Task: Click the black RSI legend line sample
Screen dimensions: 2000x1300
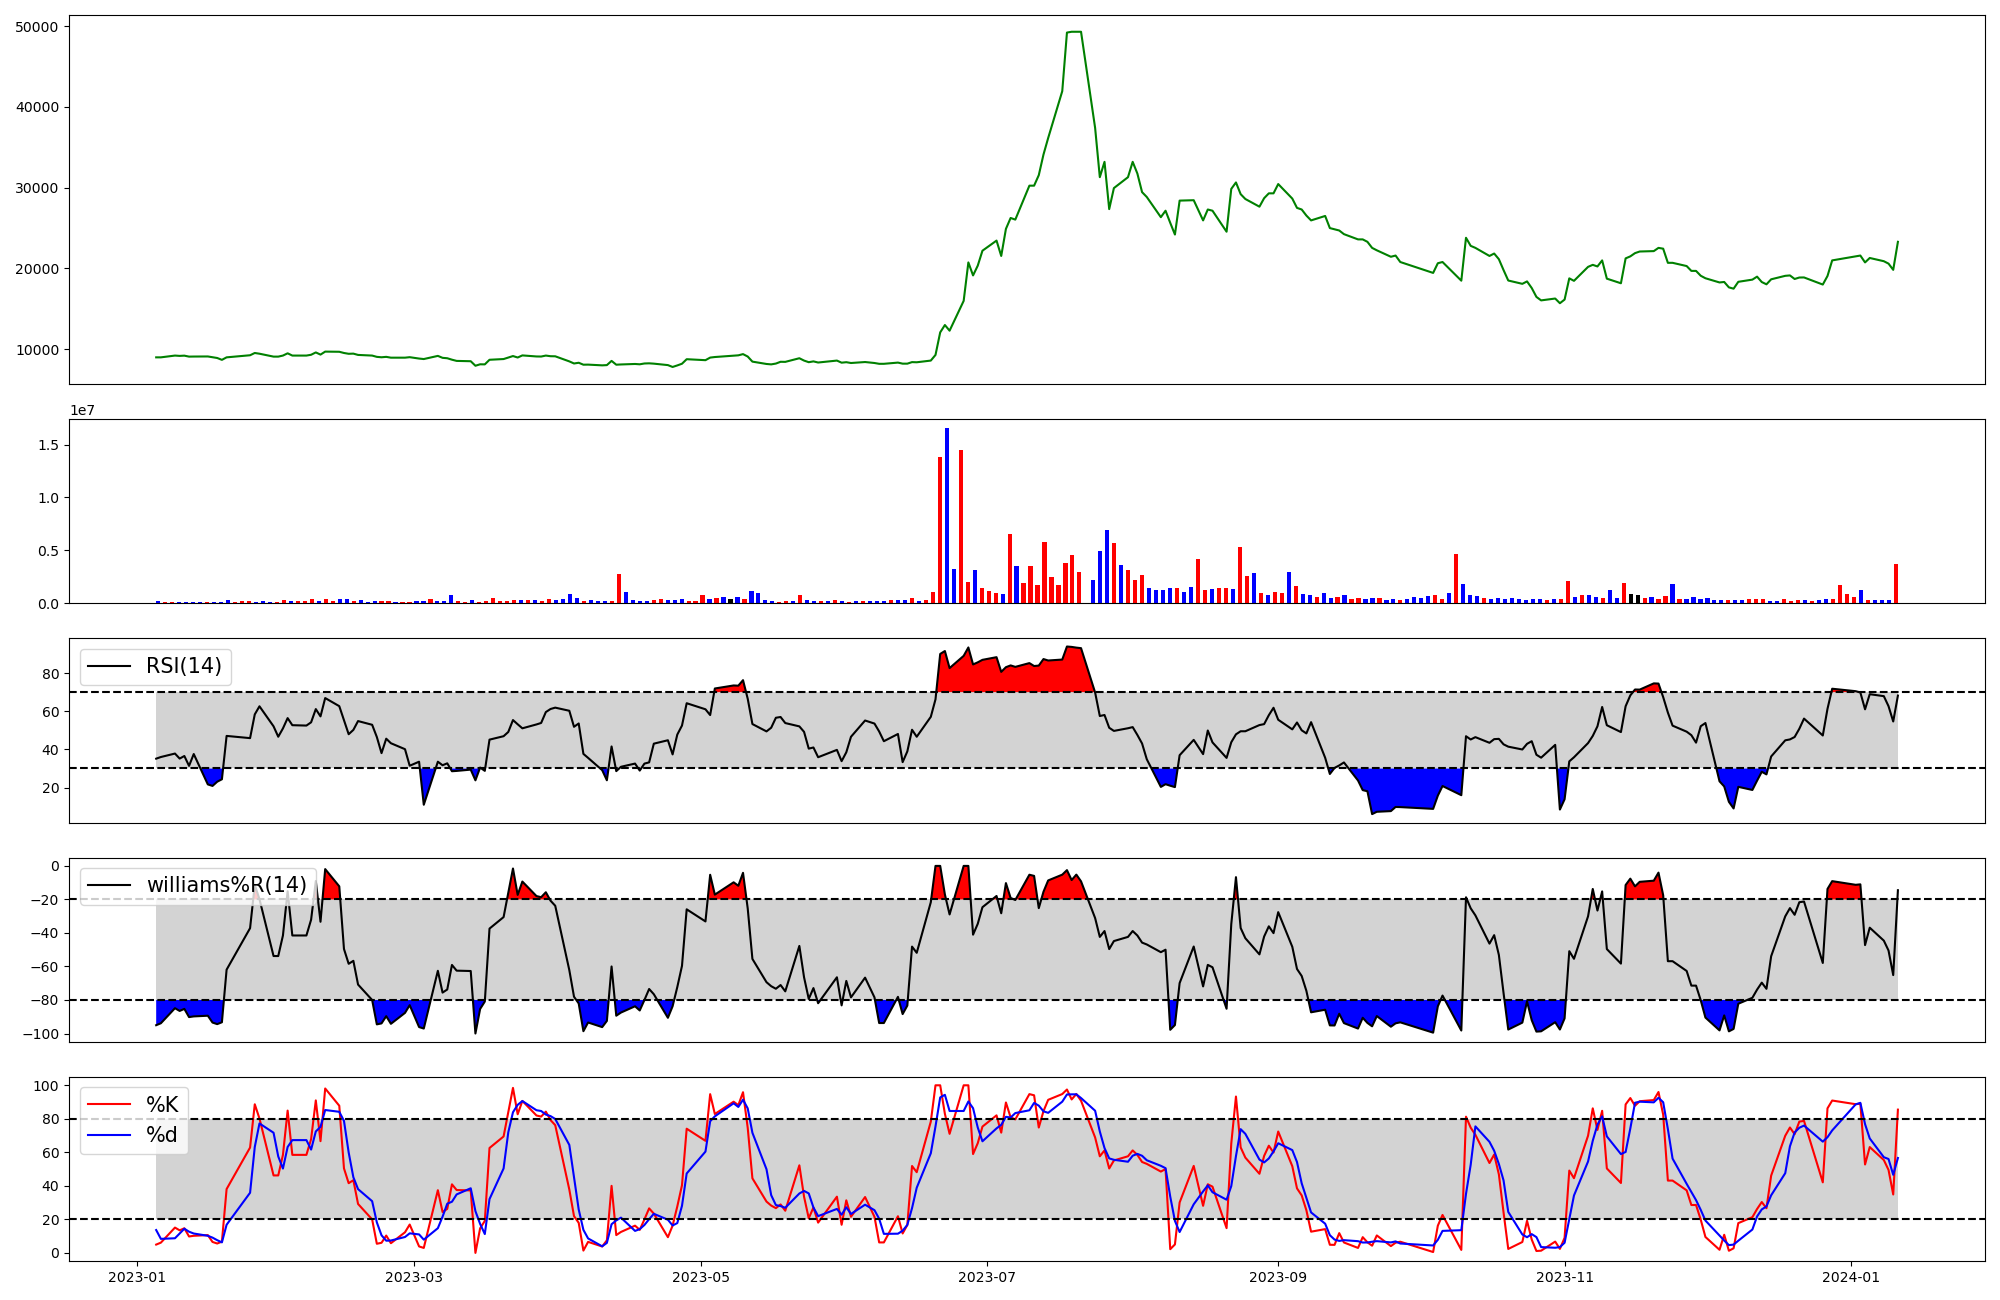Action: 110,666
